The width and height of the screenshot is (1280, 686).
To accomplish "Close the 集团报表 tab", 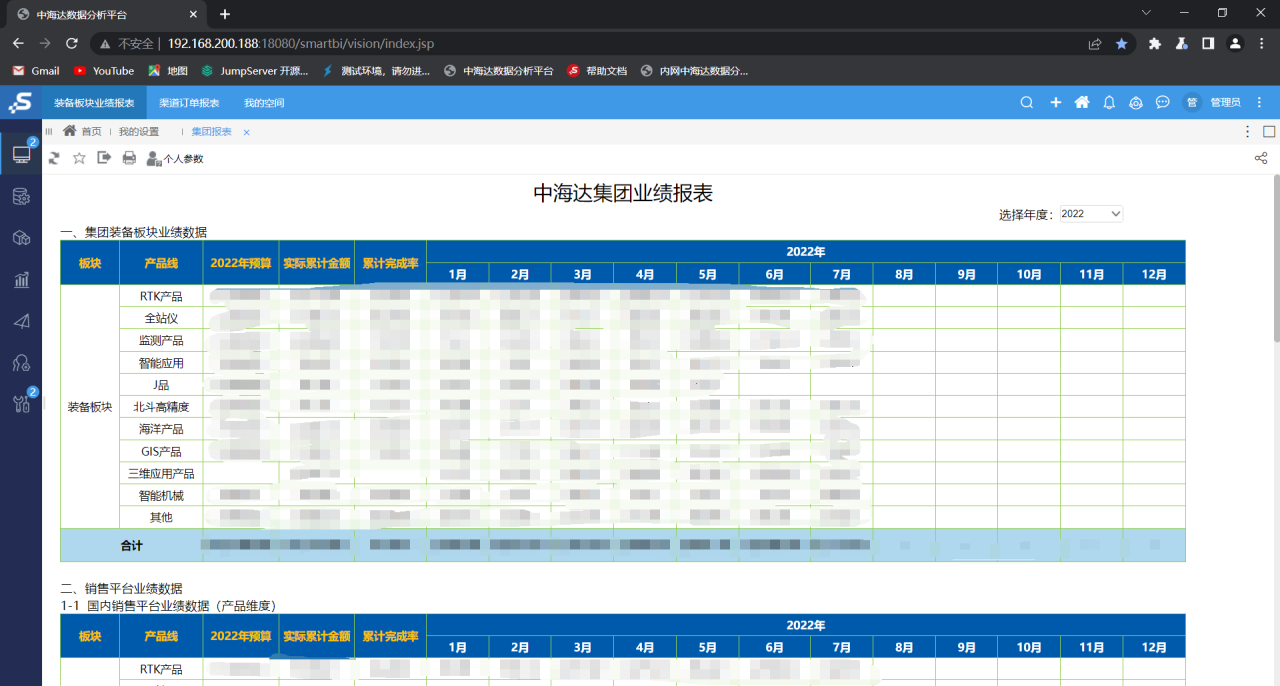I will click(247, 132).
